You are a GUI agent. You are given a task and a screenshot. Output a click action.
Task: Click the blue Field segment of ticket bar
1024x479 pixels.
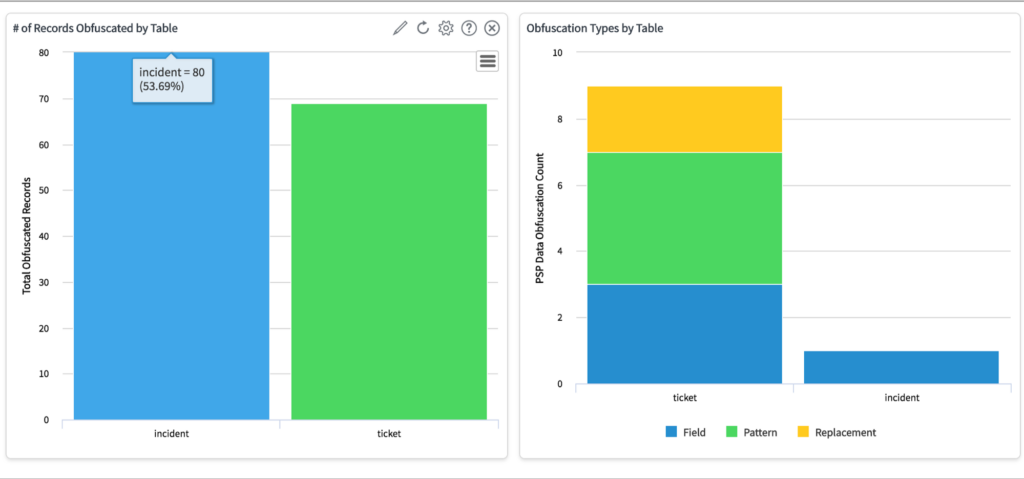684,334
